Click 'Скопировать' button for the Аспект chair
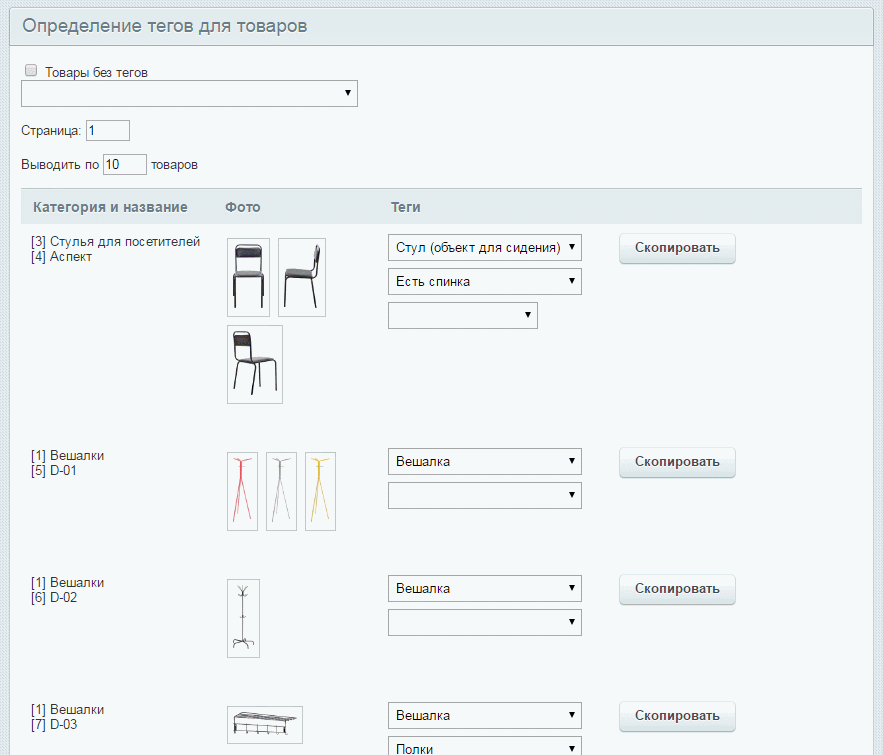Screen dimensions: 883x755 pos(677,248)
